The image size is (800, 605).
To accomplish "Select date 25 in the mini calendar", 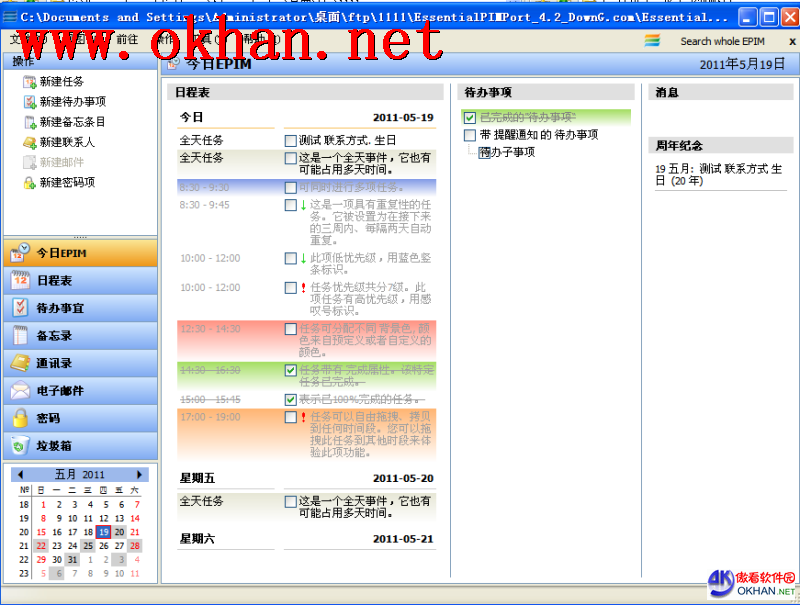I will pos(88,546).
